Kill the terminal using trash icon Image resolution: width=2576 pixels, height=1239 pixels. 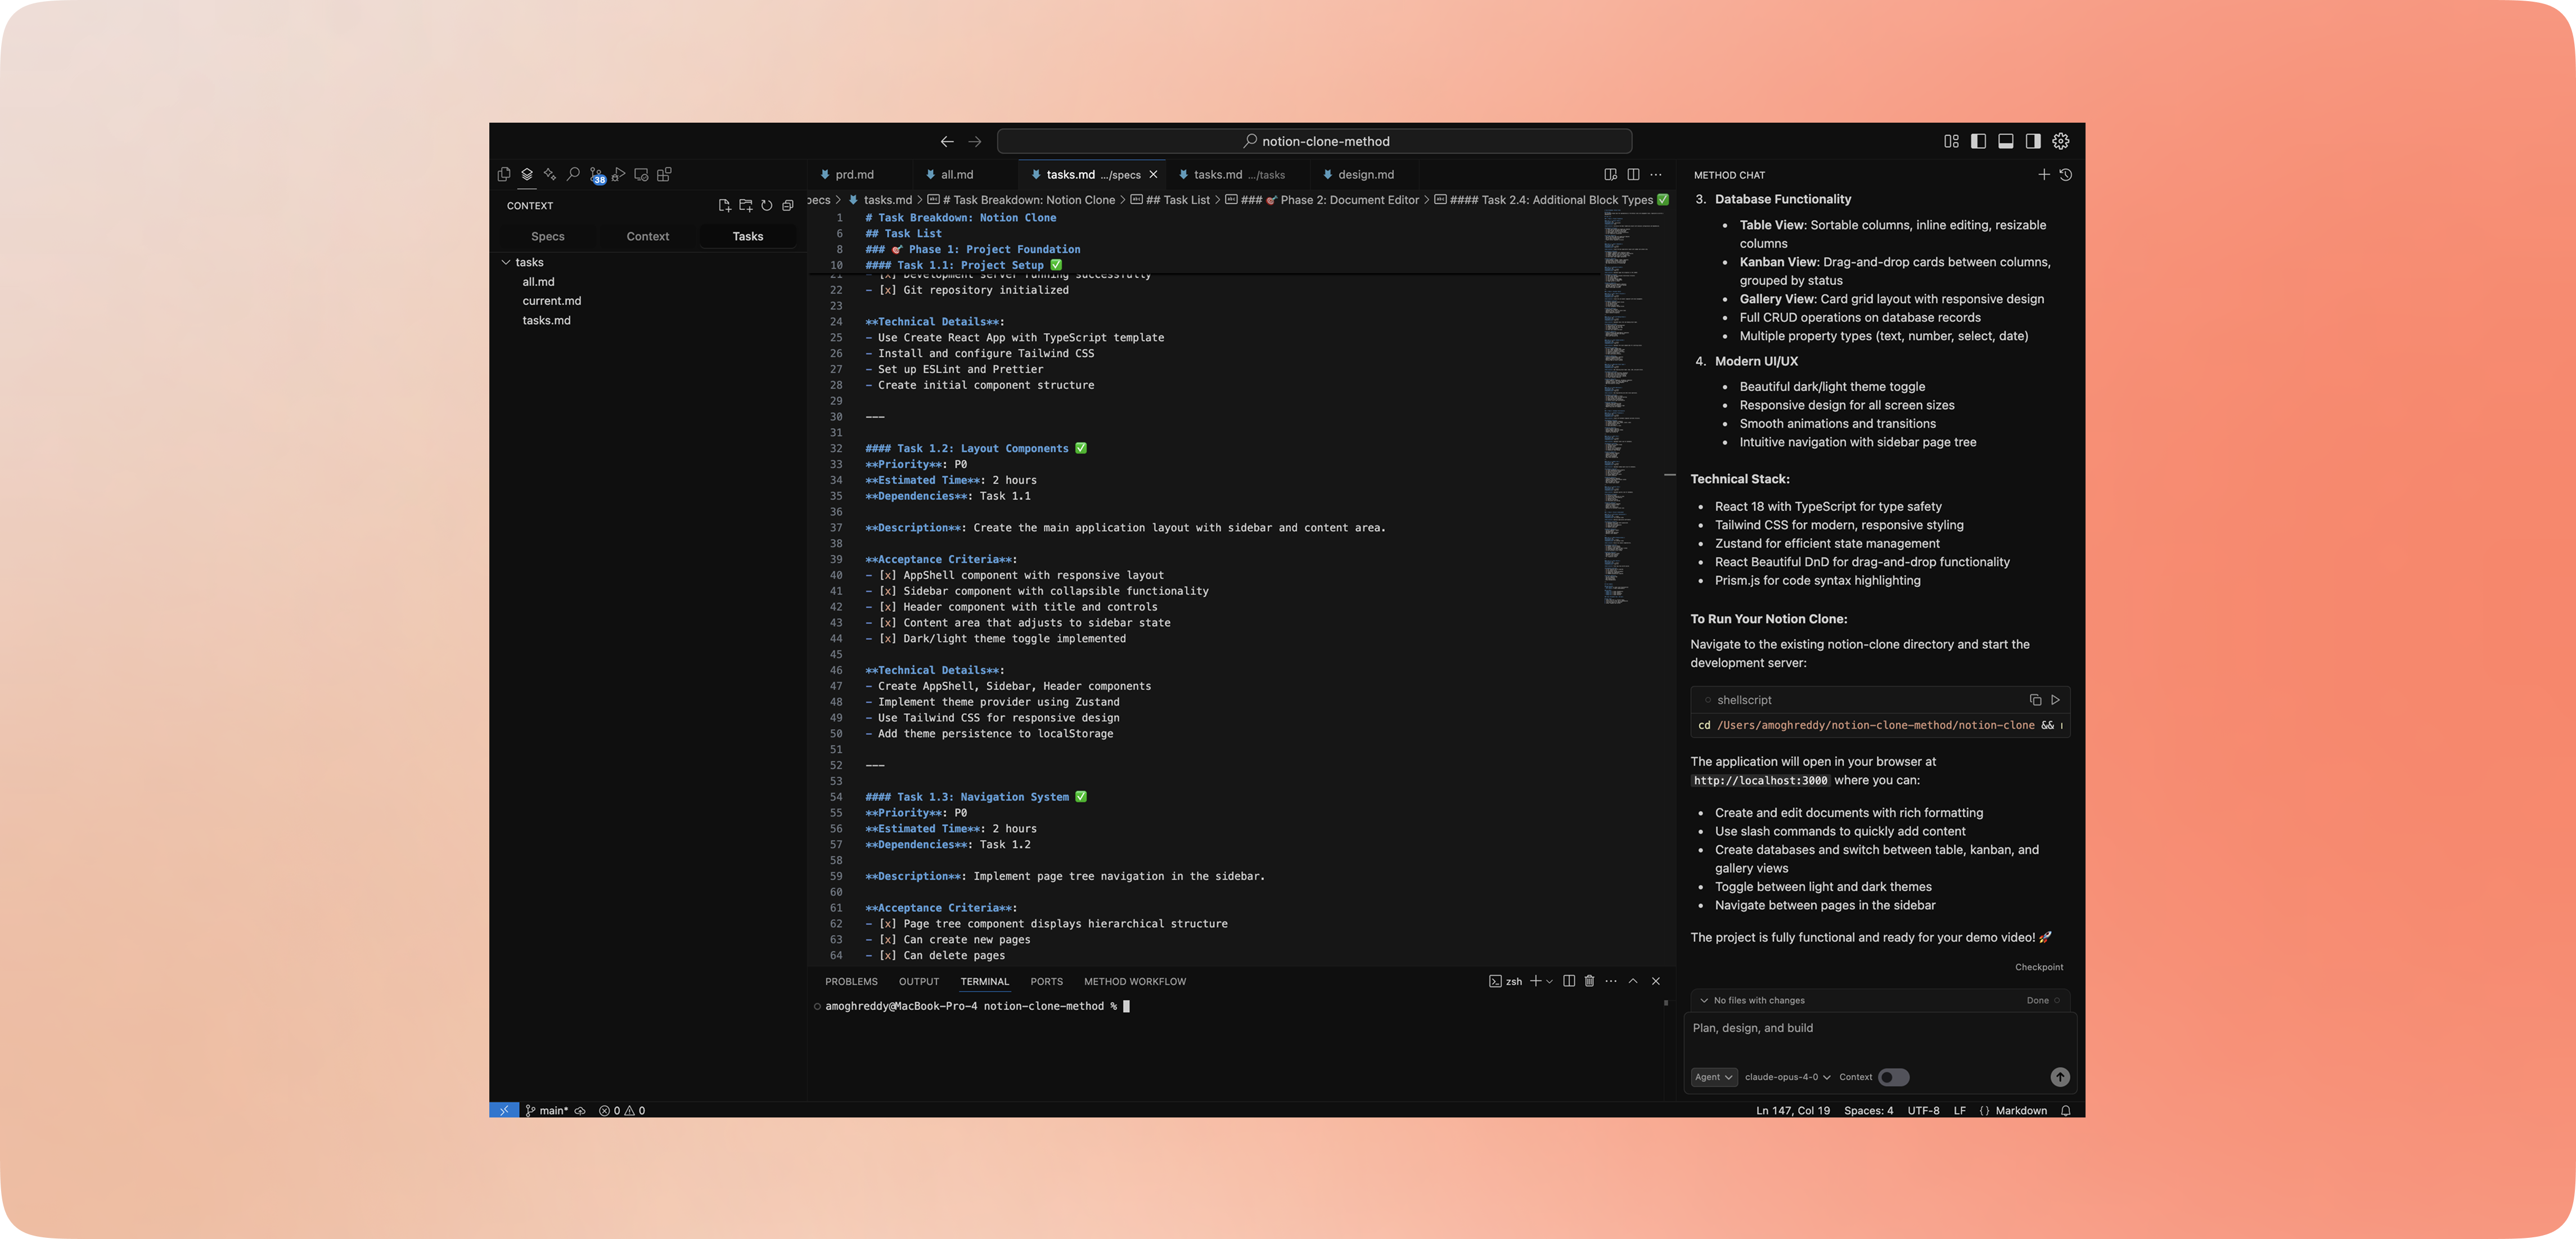click(x=1589, y=981)
